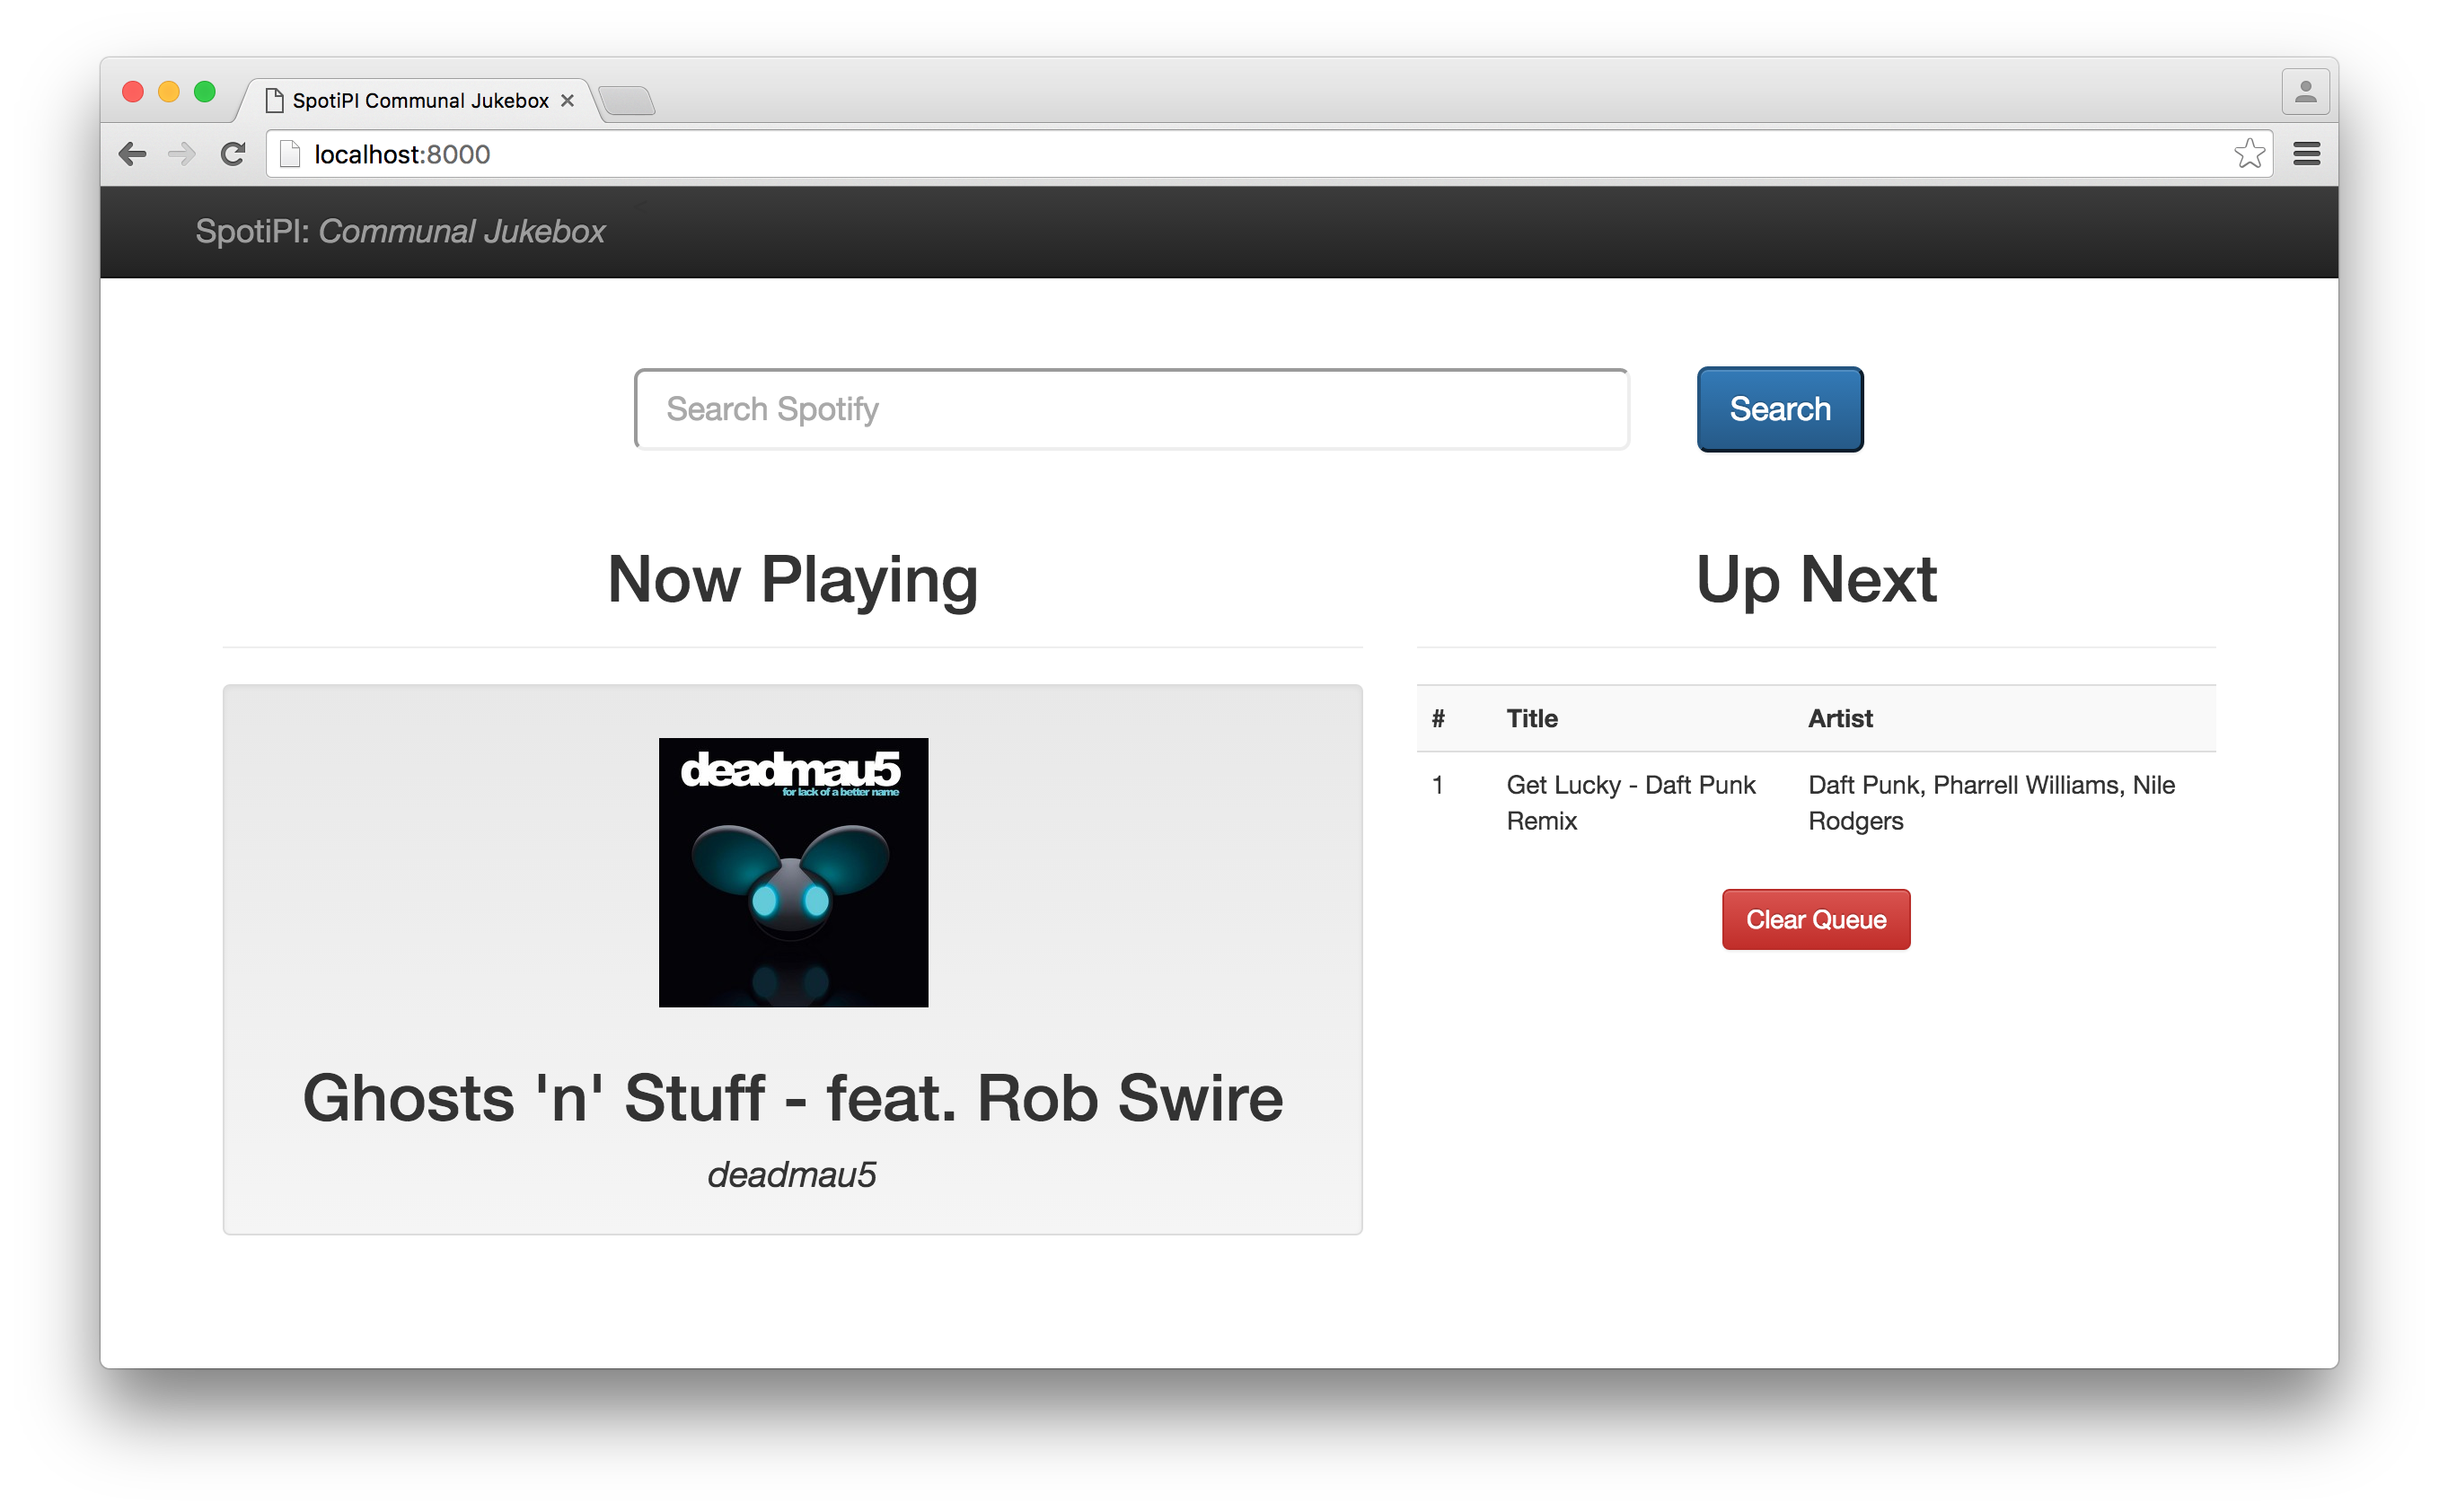Open a new browser tab

(x=627, y=101)
